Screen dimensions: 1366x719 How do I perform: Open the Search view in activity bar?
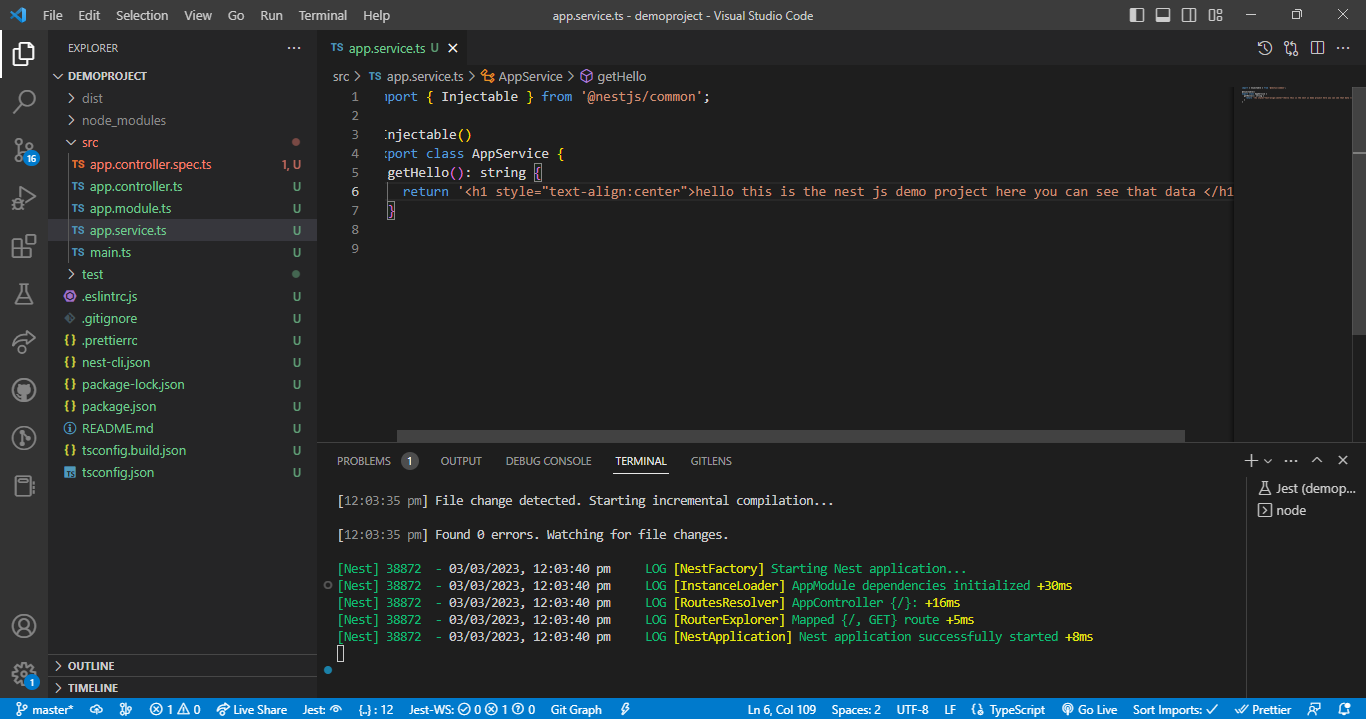pyautogui.click(x=24, y=101)
